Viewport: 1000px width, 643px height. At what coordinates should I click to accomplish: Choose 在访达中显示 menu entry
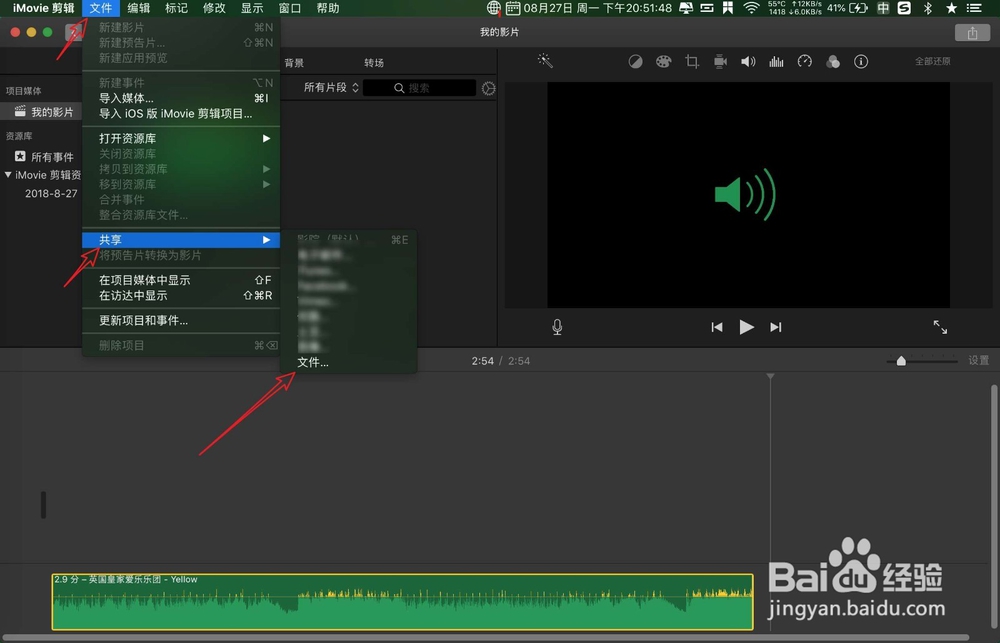click(x=181, y=295)
